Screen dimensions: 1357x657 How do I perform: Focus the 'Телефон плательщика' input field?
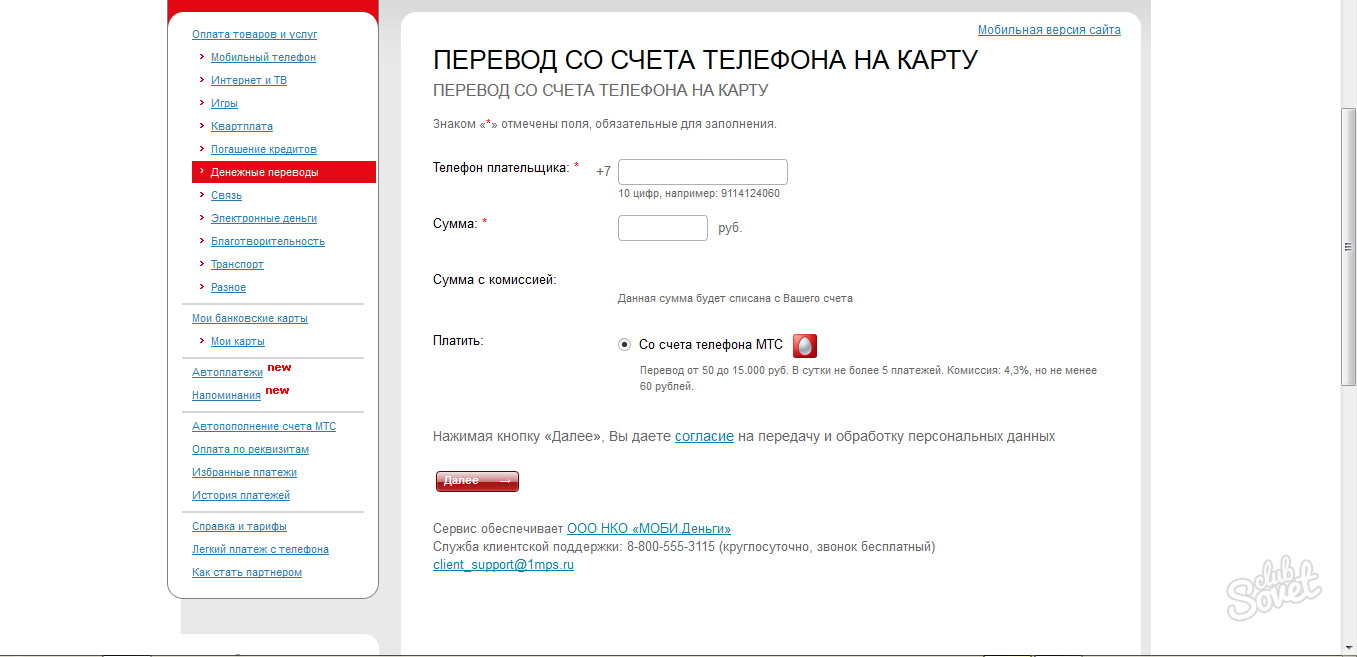click(x=703, y=172)
